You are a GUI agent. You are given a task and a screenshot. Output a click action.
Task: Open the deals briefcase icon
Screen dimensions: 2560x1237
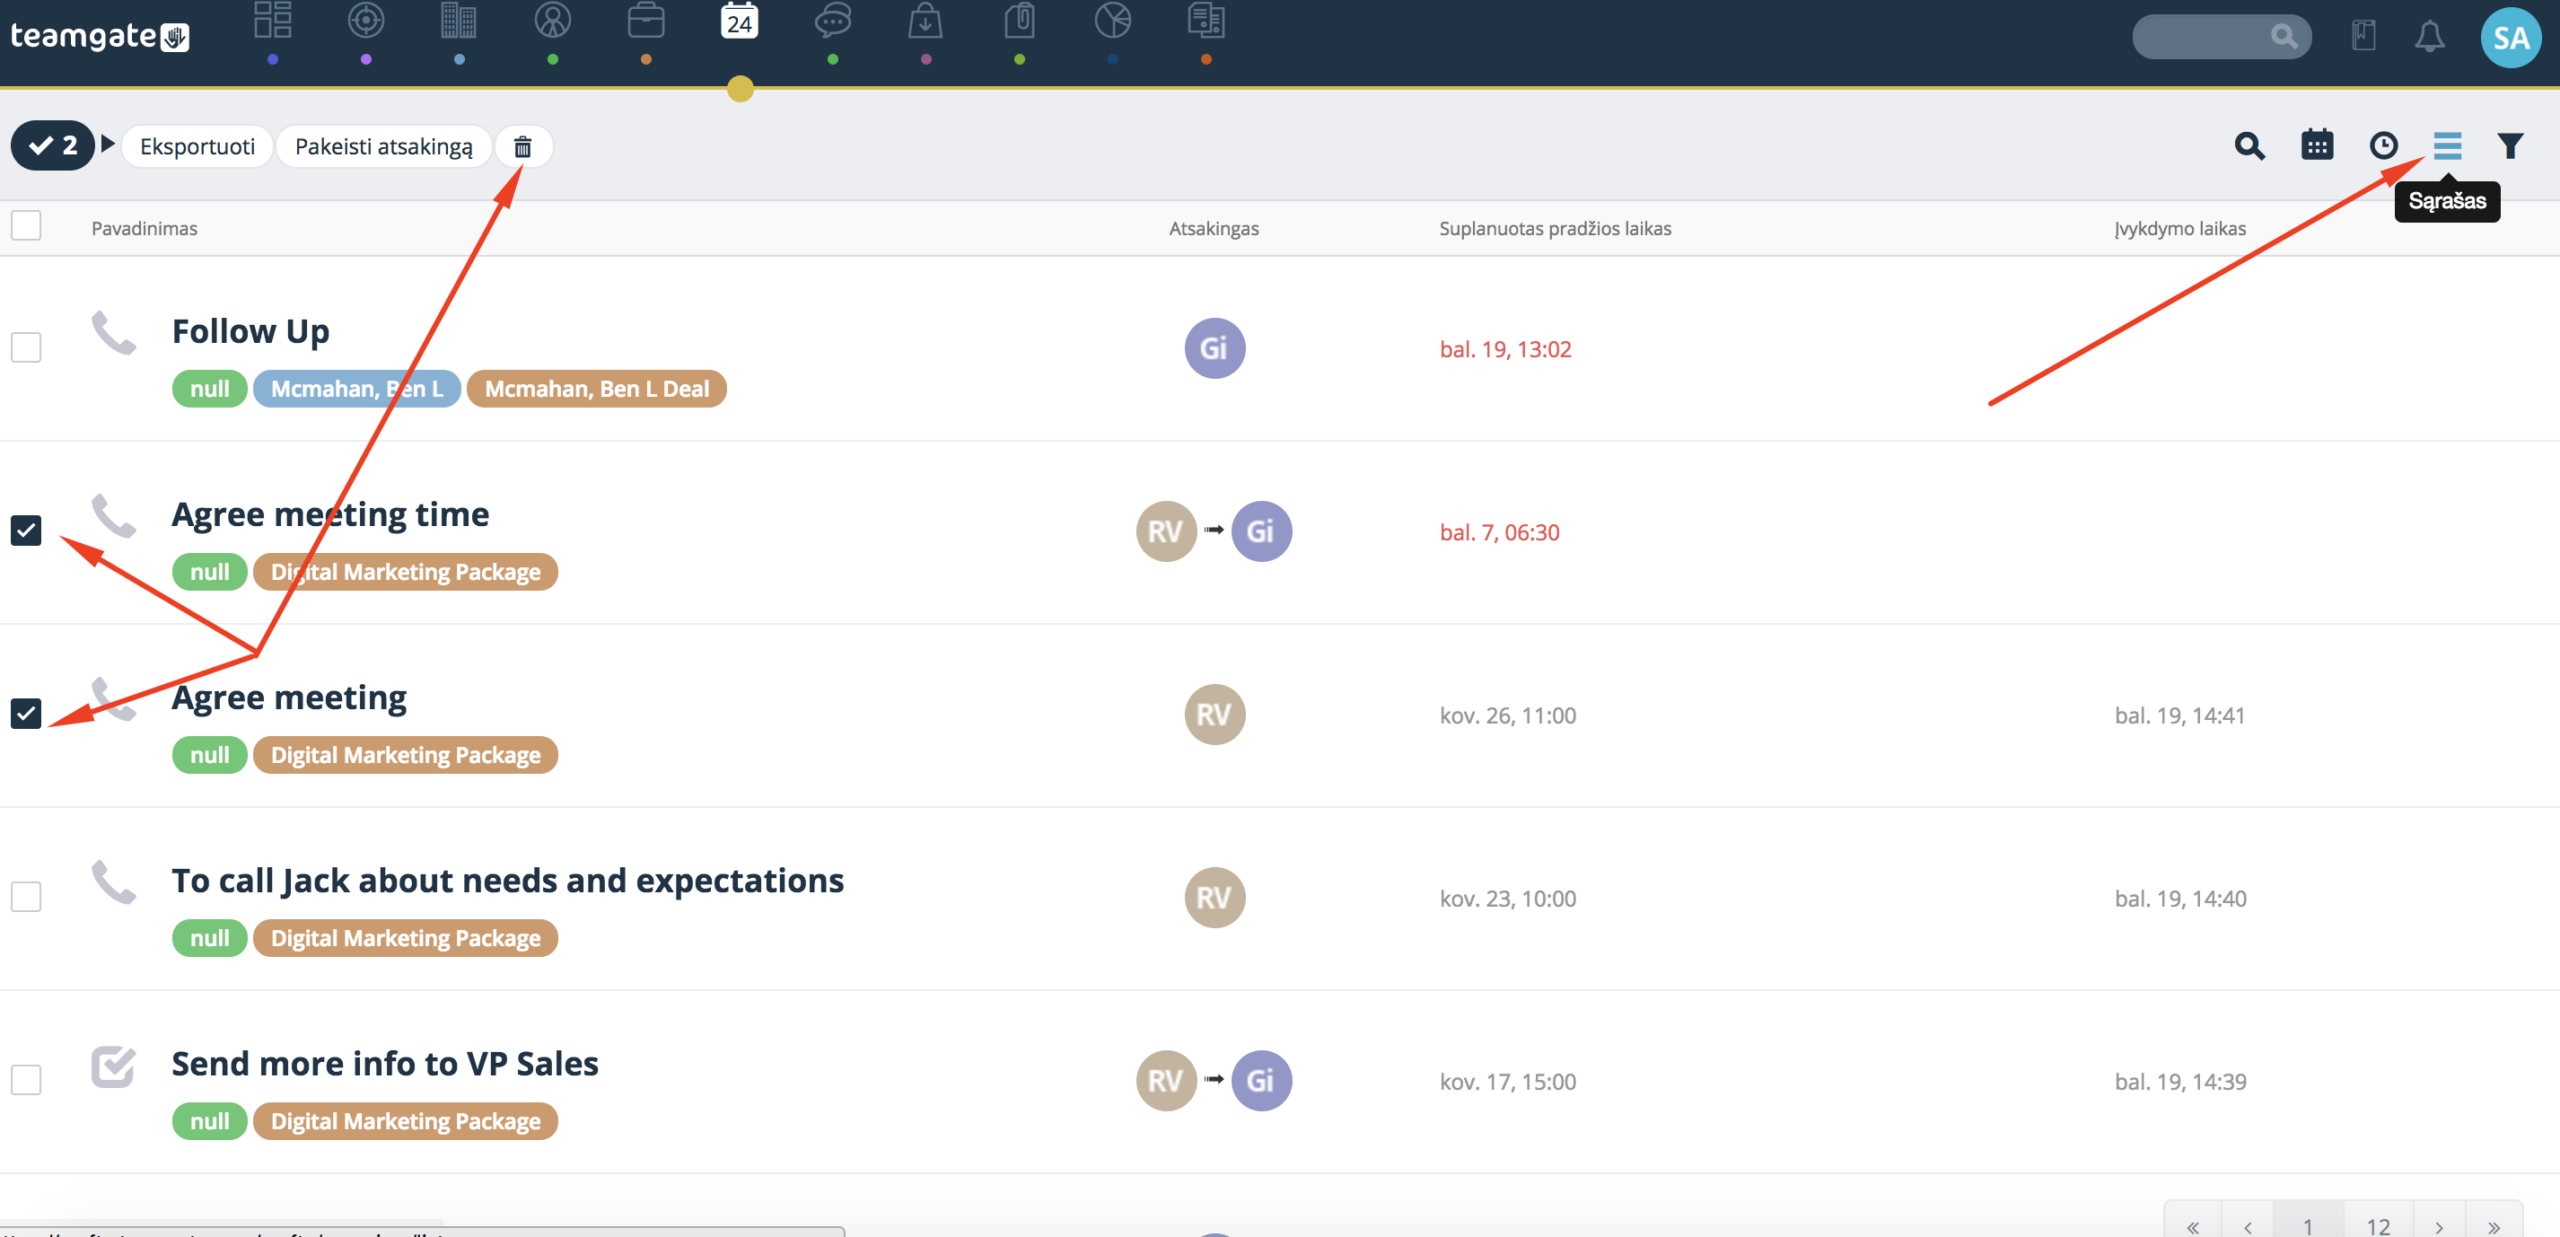[x=646, y=21]
